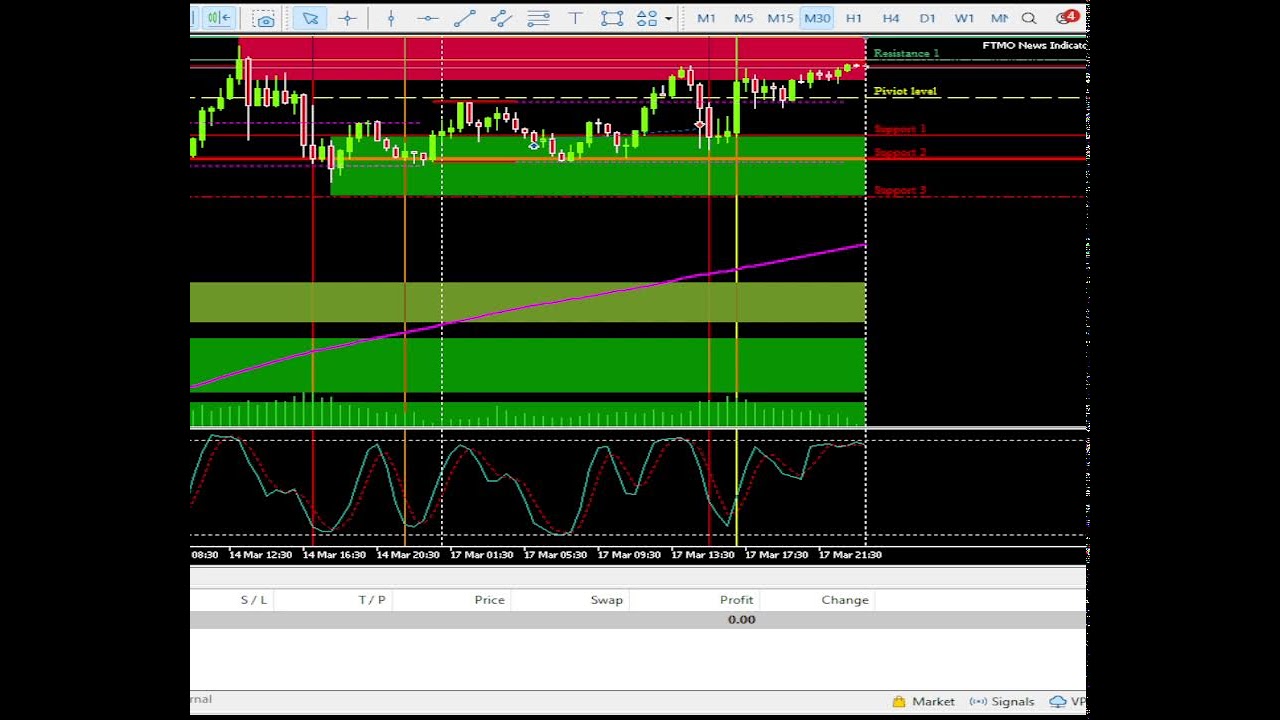Click the 14 Mar 16:30 time label
This screenshot has width=1280, height=720.
point(334,554)
